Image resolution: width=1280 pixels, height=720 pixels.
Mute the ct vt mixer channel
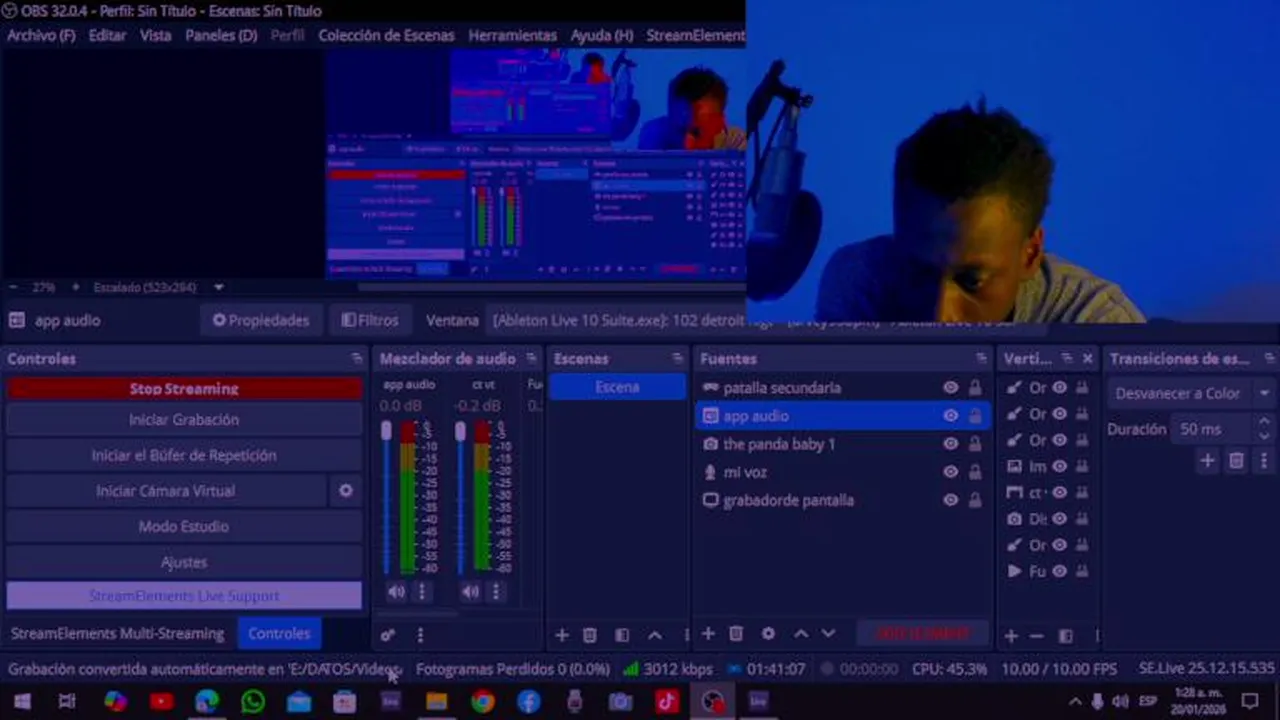470,592
